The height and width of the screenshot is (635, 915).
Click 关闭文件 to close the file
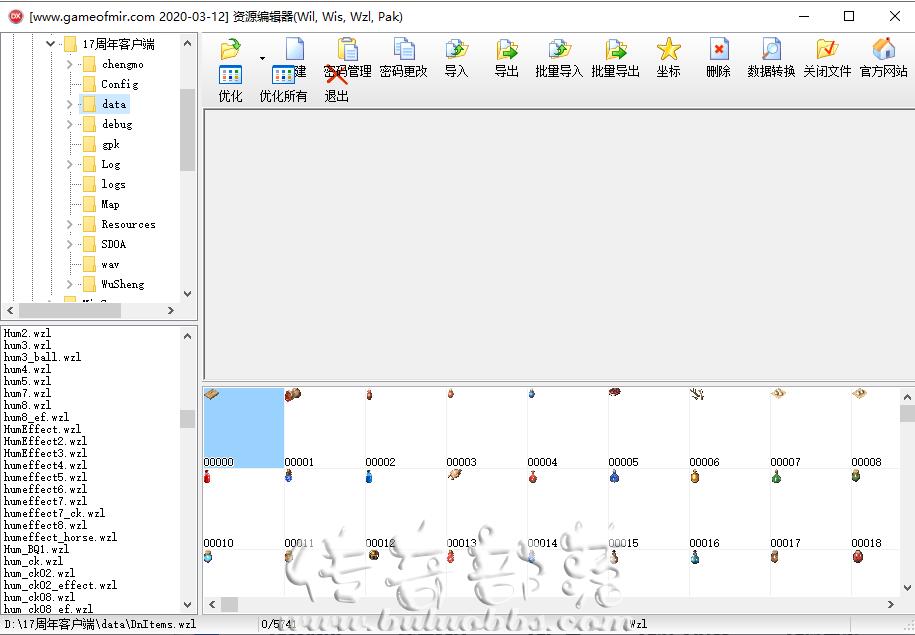(x=827, y=58)
